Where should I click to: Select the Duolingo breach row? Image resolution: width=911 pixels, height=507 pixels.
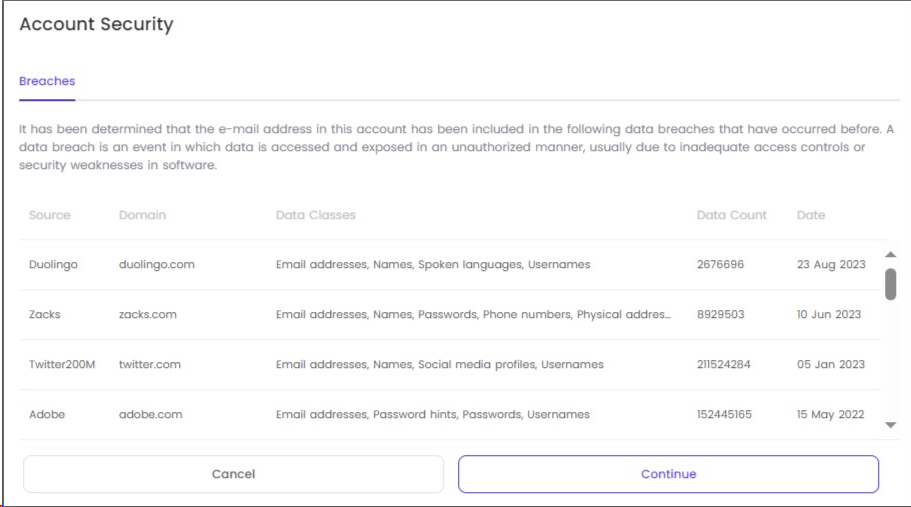(450, 265)
